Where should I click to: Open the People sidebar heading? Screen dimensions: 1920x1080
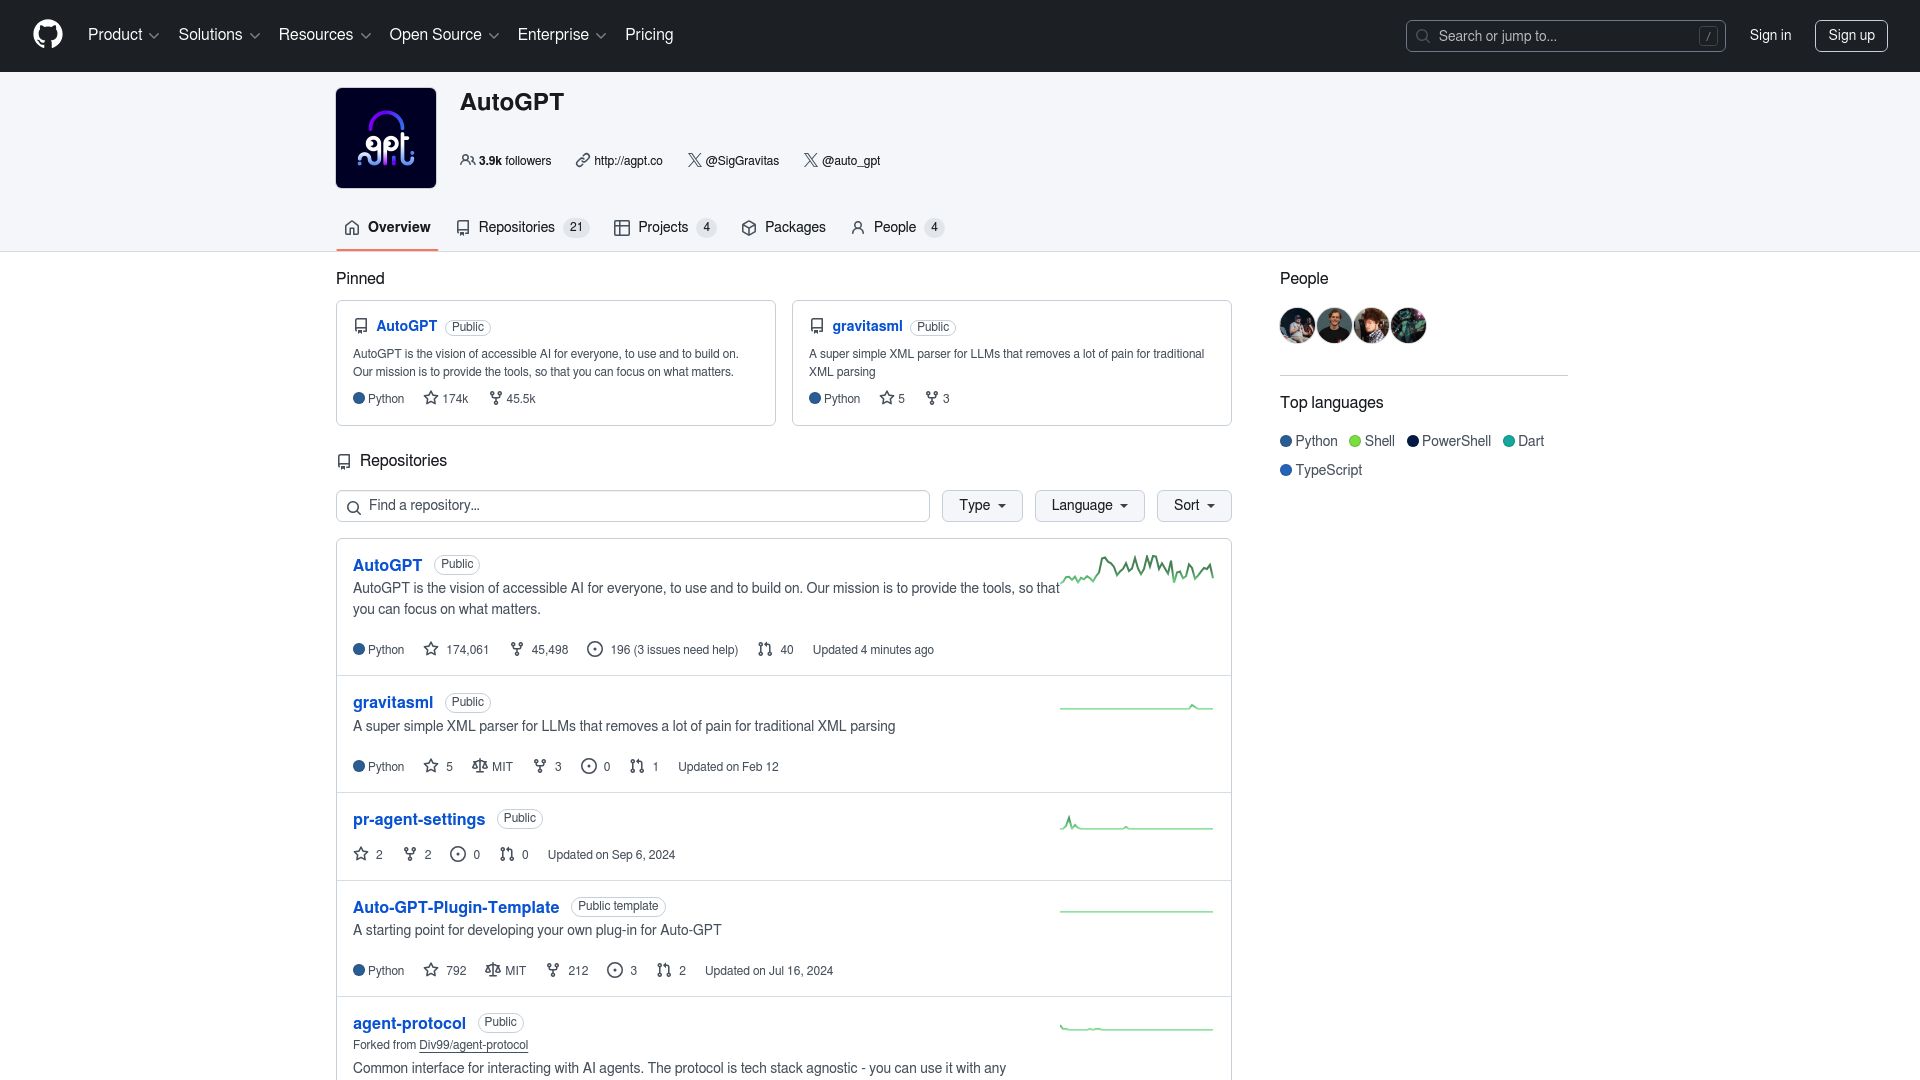(x=1304, y=279)
